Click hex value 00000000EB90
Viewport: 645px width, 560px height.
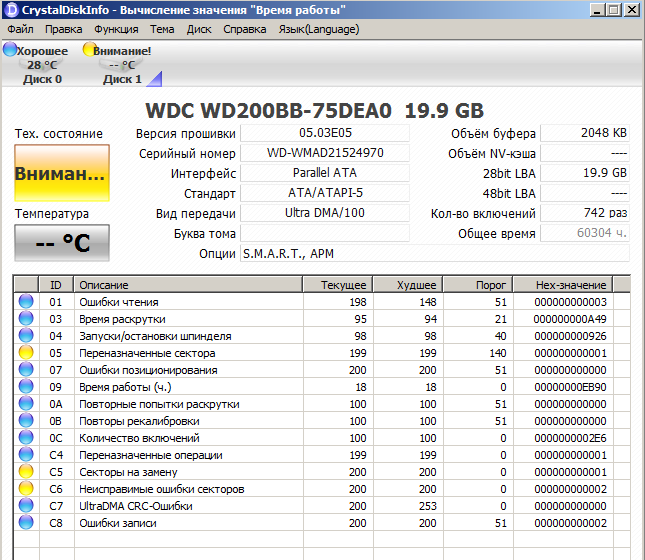tap(570, 387)
